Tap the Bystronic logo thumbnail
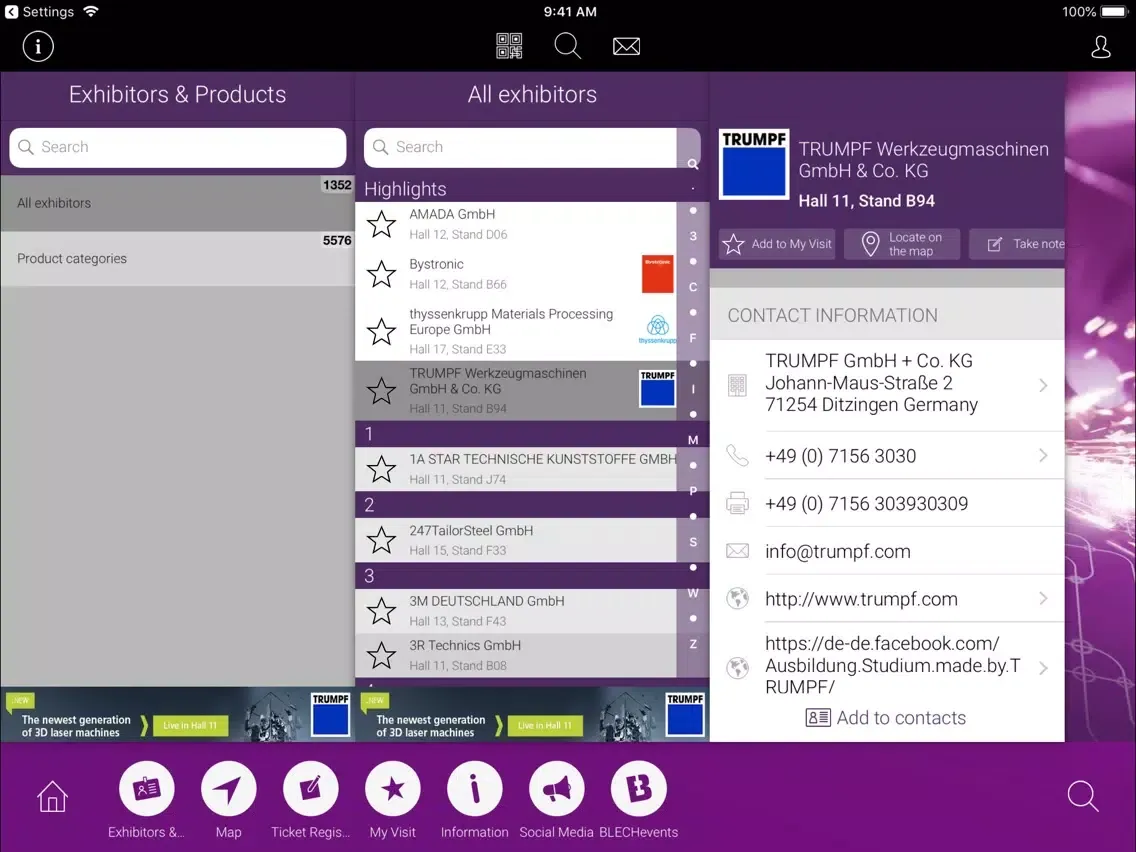The height and width of the screenshot is (852, 1136). (x=657, y=274)
